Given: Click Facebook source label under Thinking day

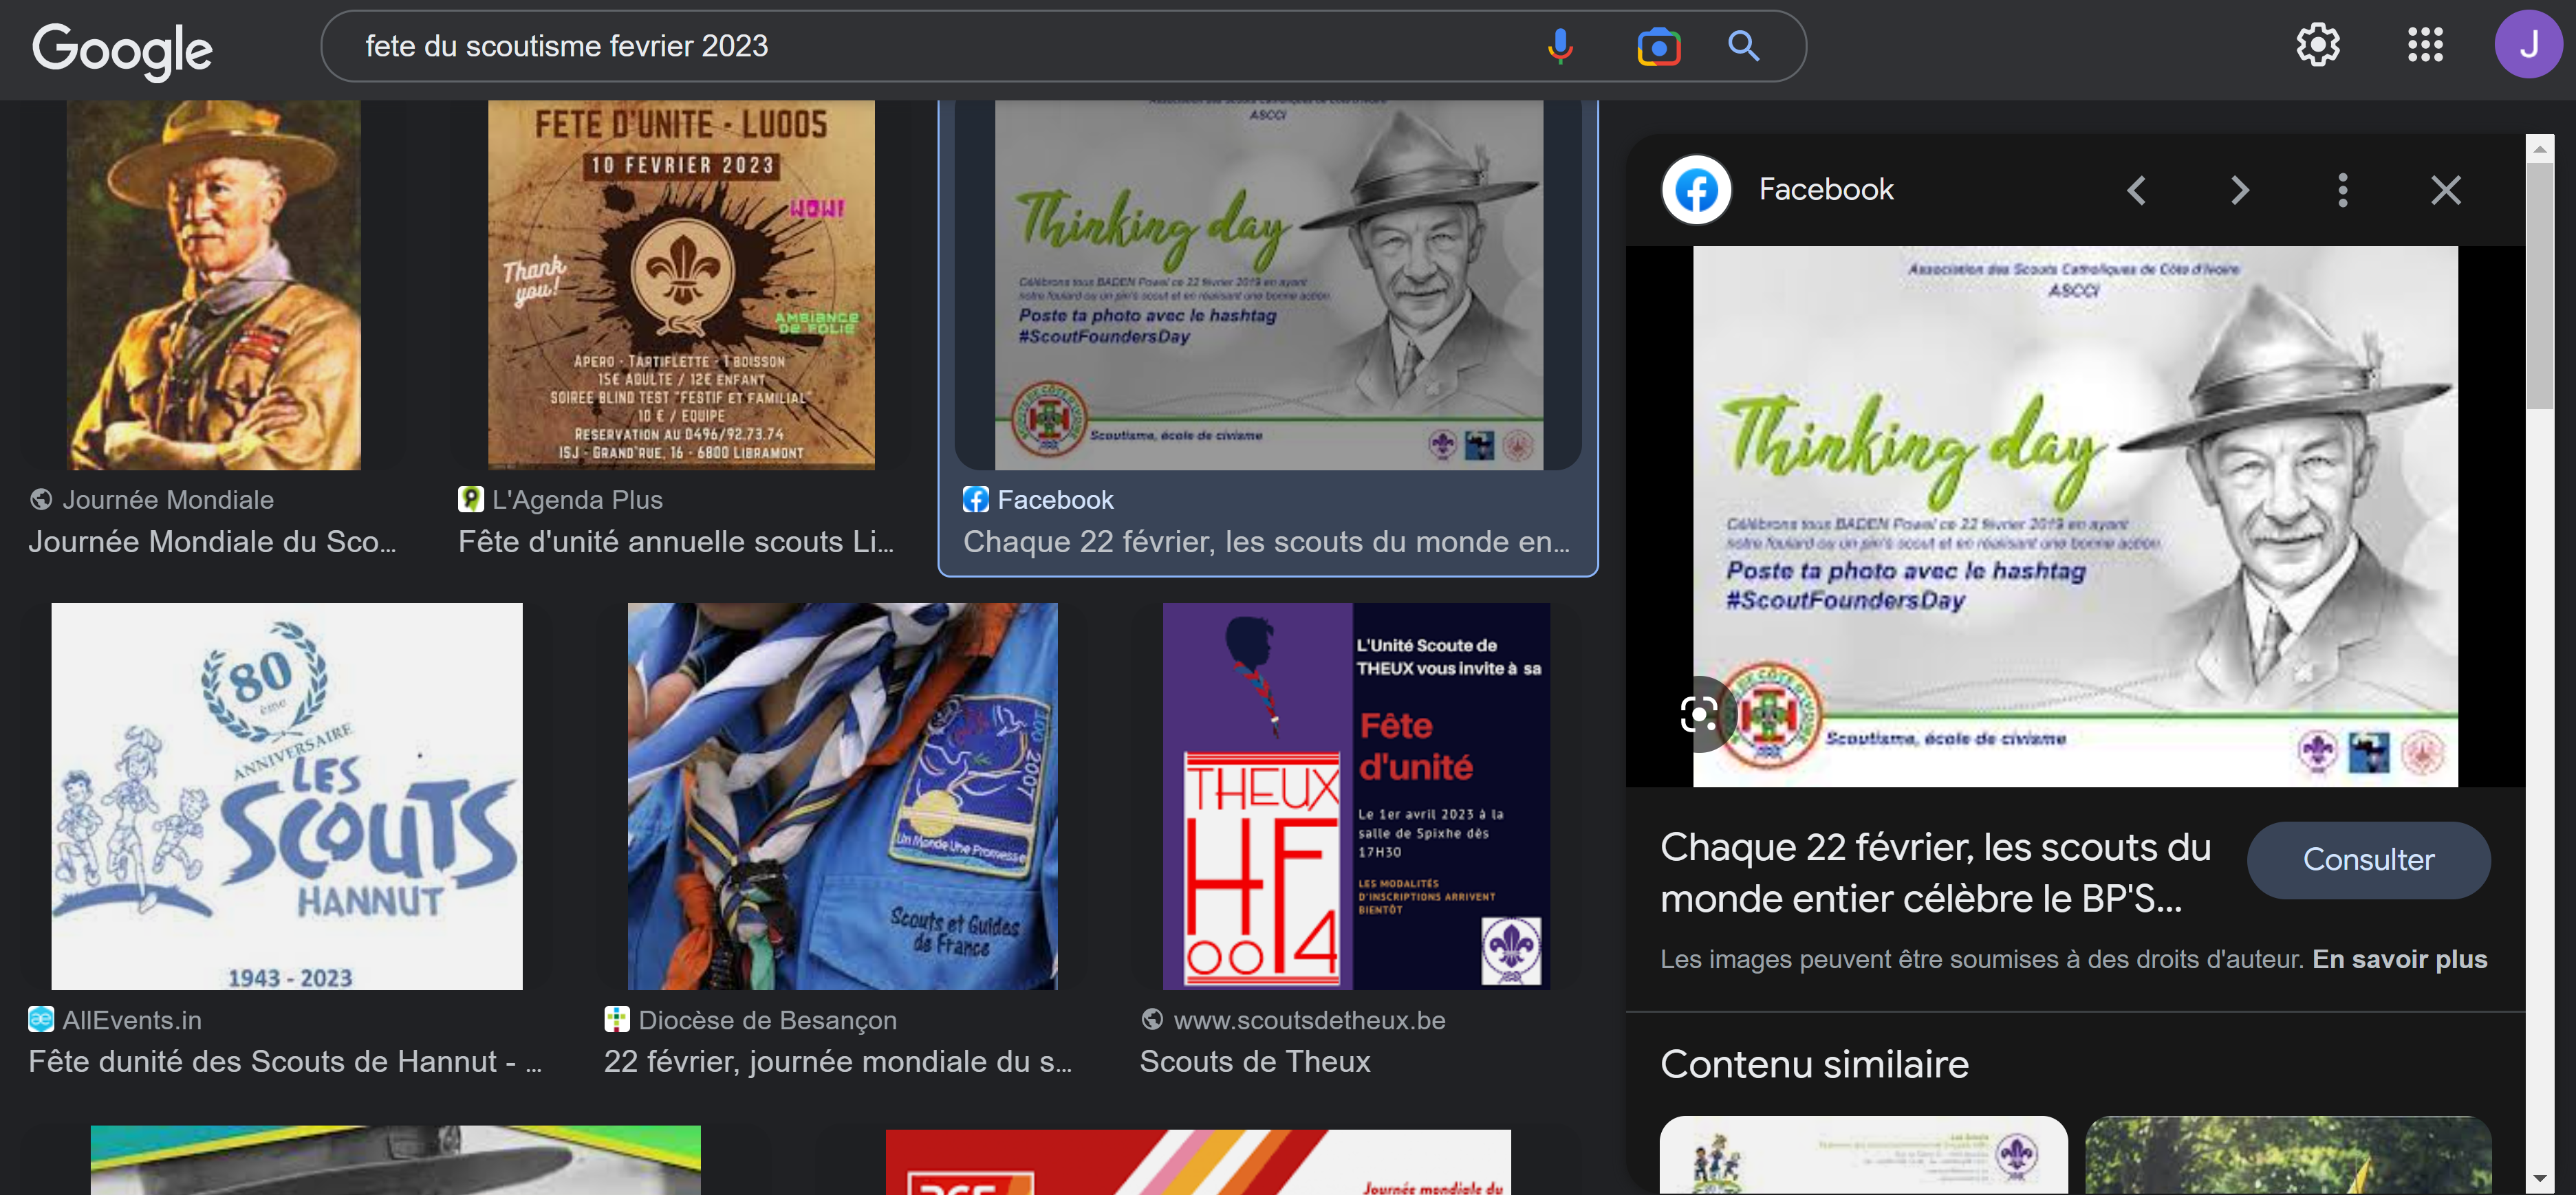Looking at the screenshot, I should 1055,499.
